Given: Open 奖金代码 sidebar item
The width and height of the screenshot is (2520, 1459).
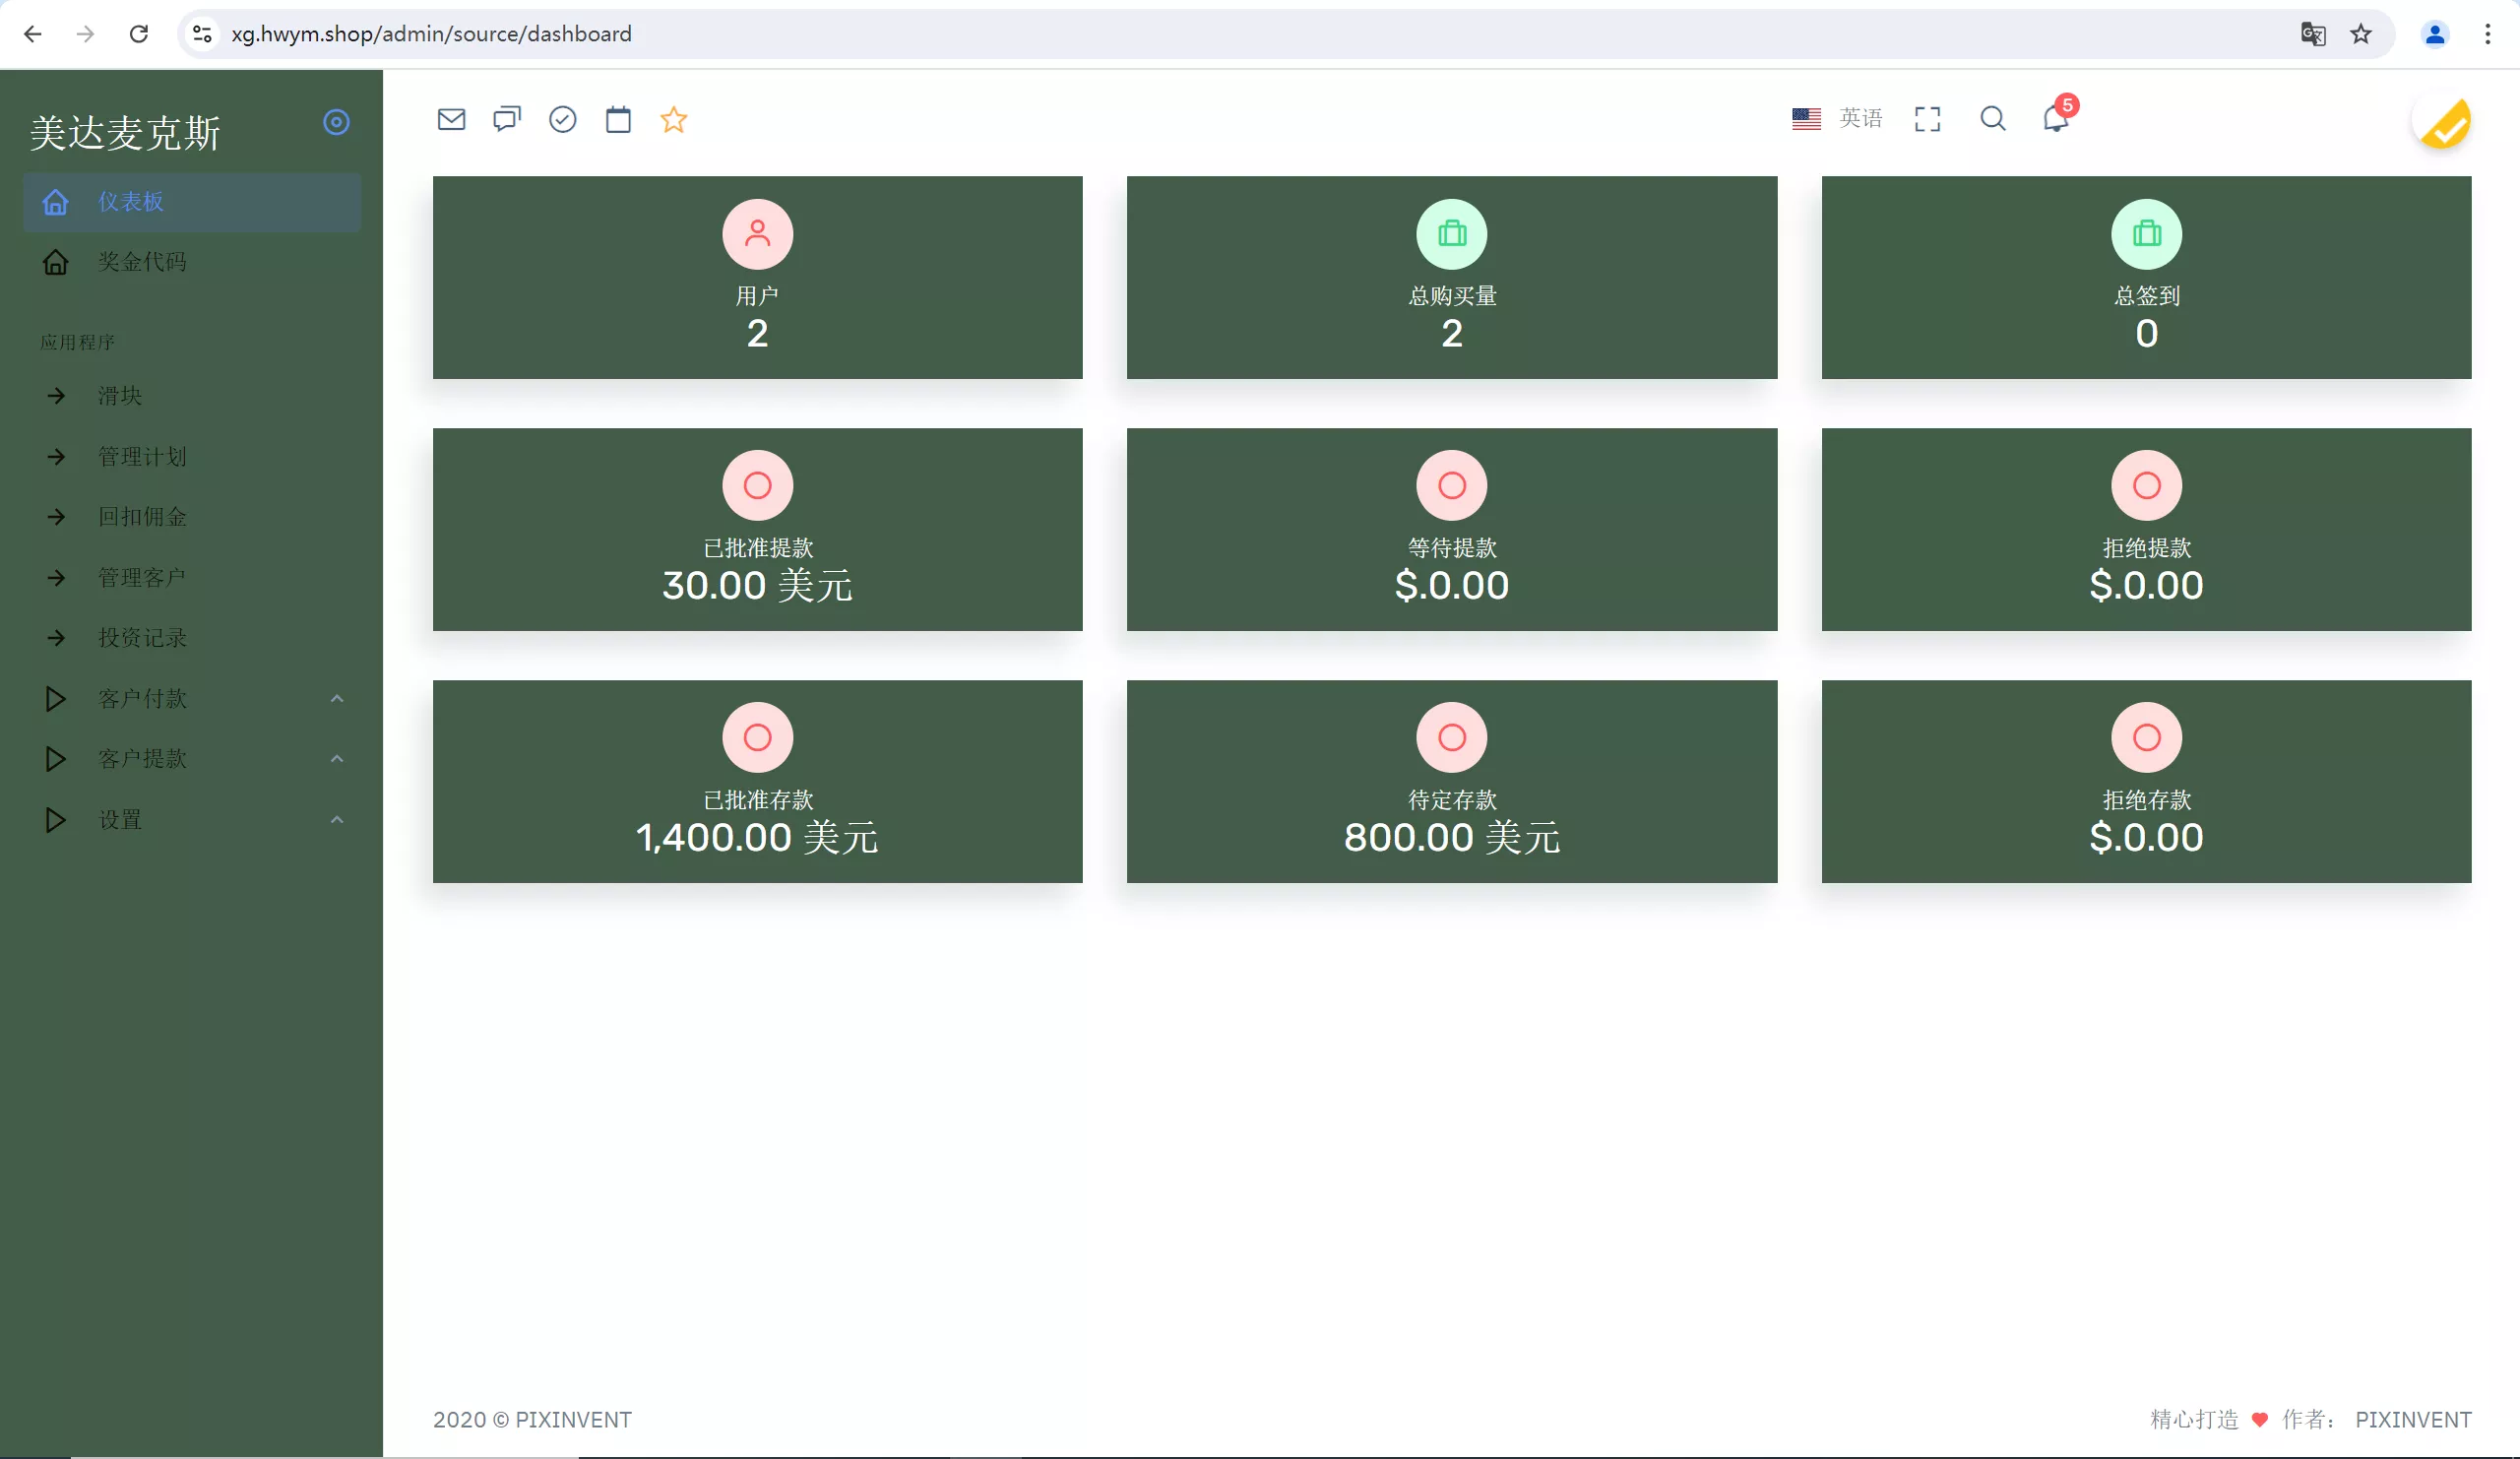Looking at the screenshot, I should click(x=142, y=262).
